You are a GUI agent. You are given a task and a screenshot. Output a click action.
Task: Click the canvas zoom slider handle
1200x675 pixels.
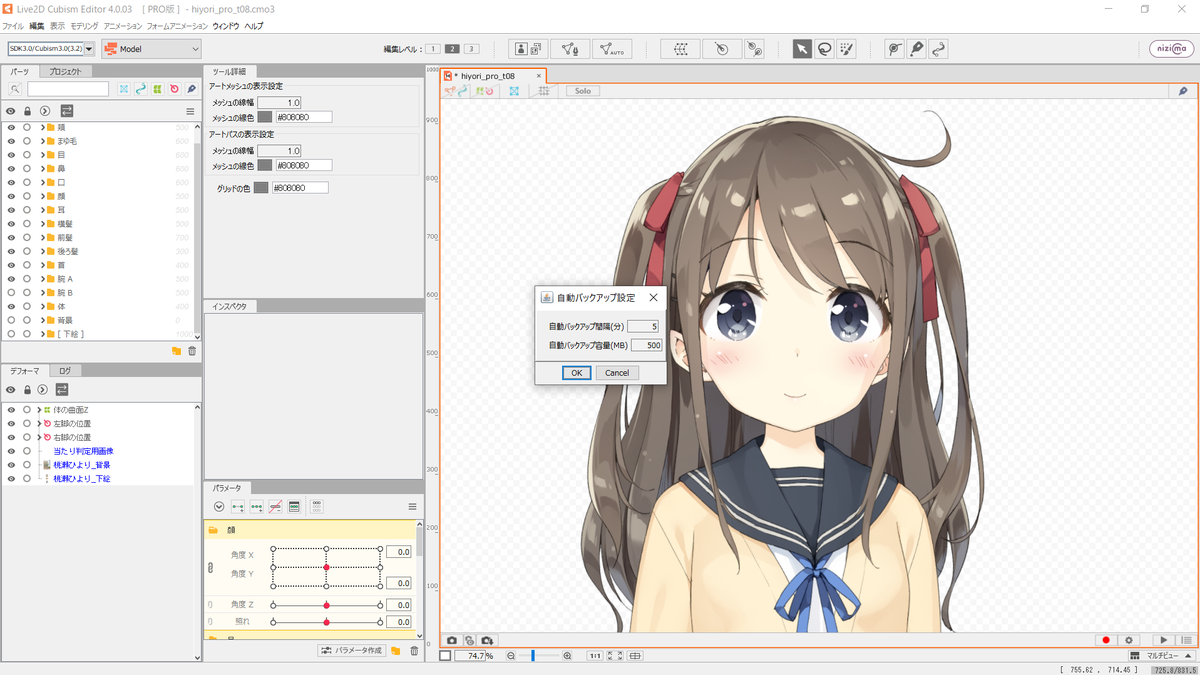point(533,656)
